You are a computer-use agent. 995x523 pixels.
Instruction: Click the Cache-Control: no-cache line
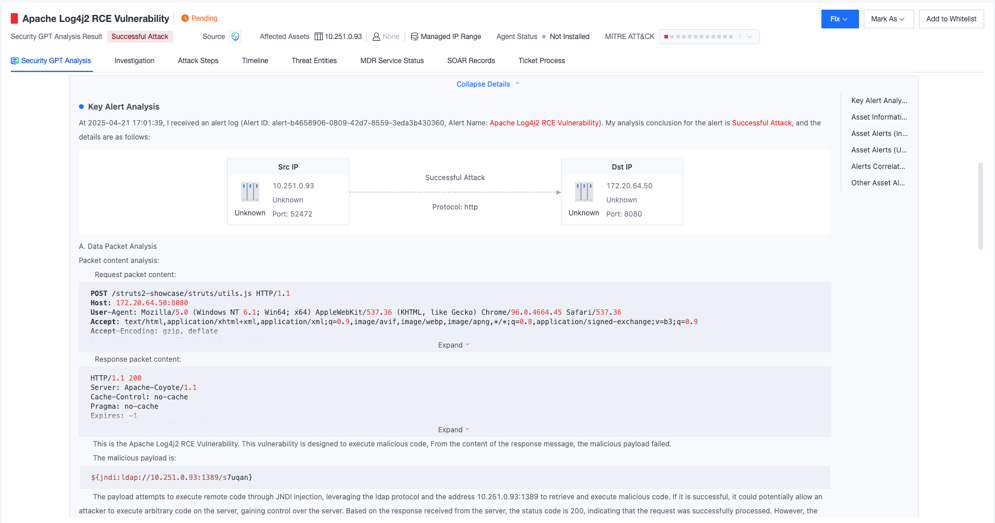coord(139,397)
